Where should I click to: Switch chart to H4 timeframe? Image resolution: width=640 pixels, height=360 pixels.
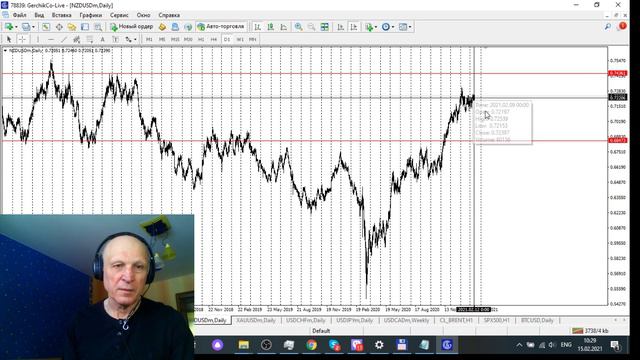tap(213, 39)
